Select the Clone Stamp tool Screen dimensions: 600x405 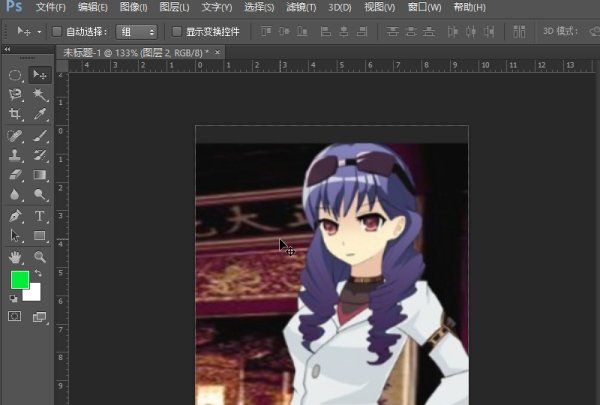(15, 155)
